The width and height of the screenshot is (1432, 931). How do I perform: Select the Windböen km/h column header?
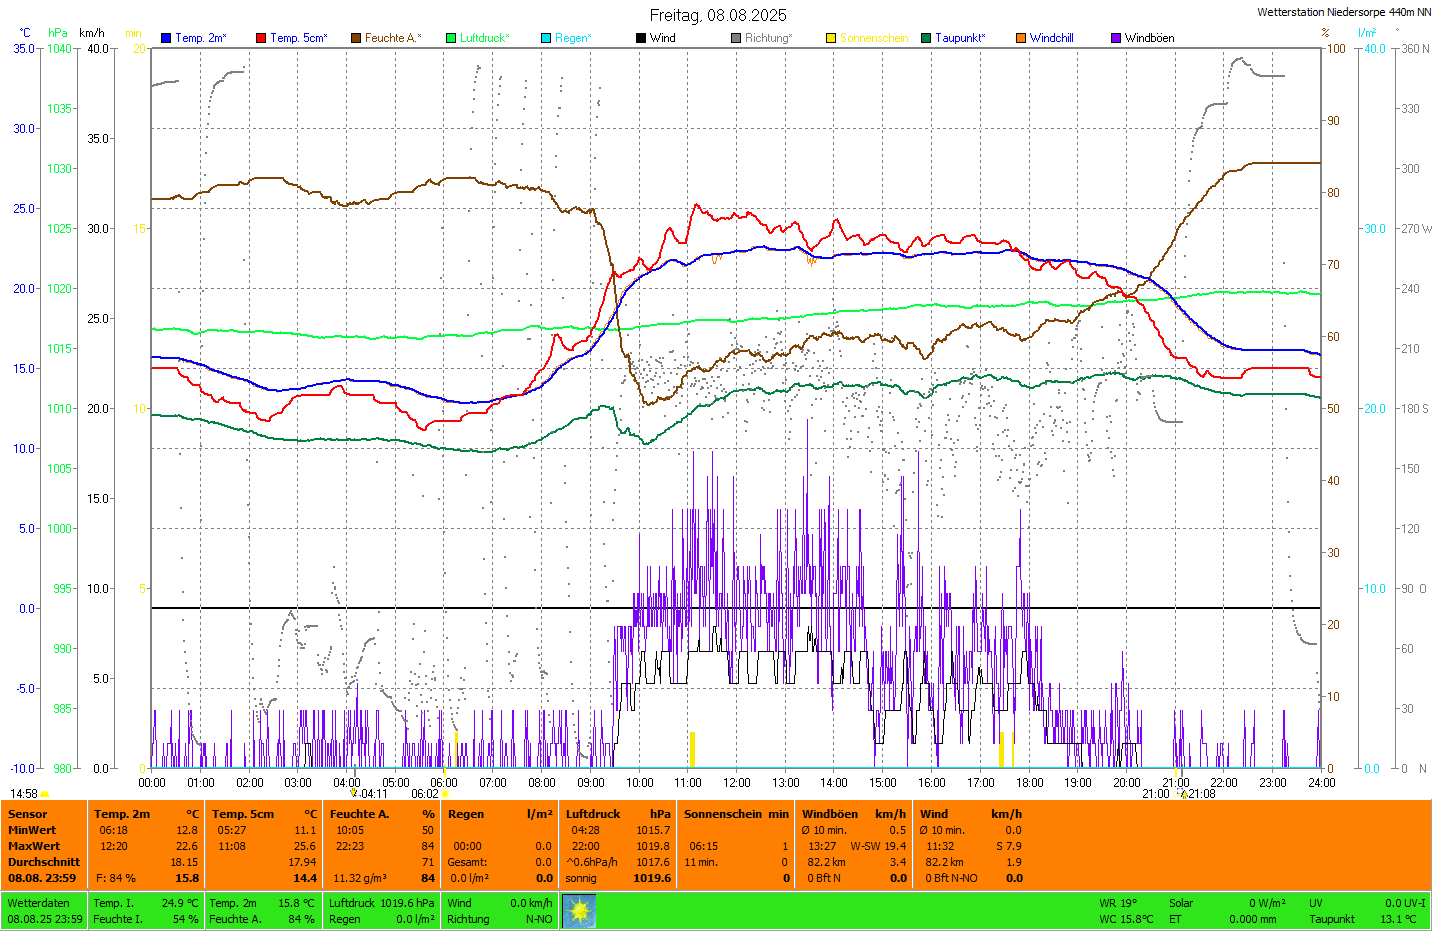(x=853, y=814)
